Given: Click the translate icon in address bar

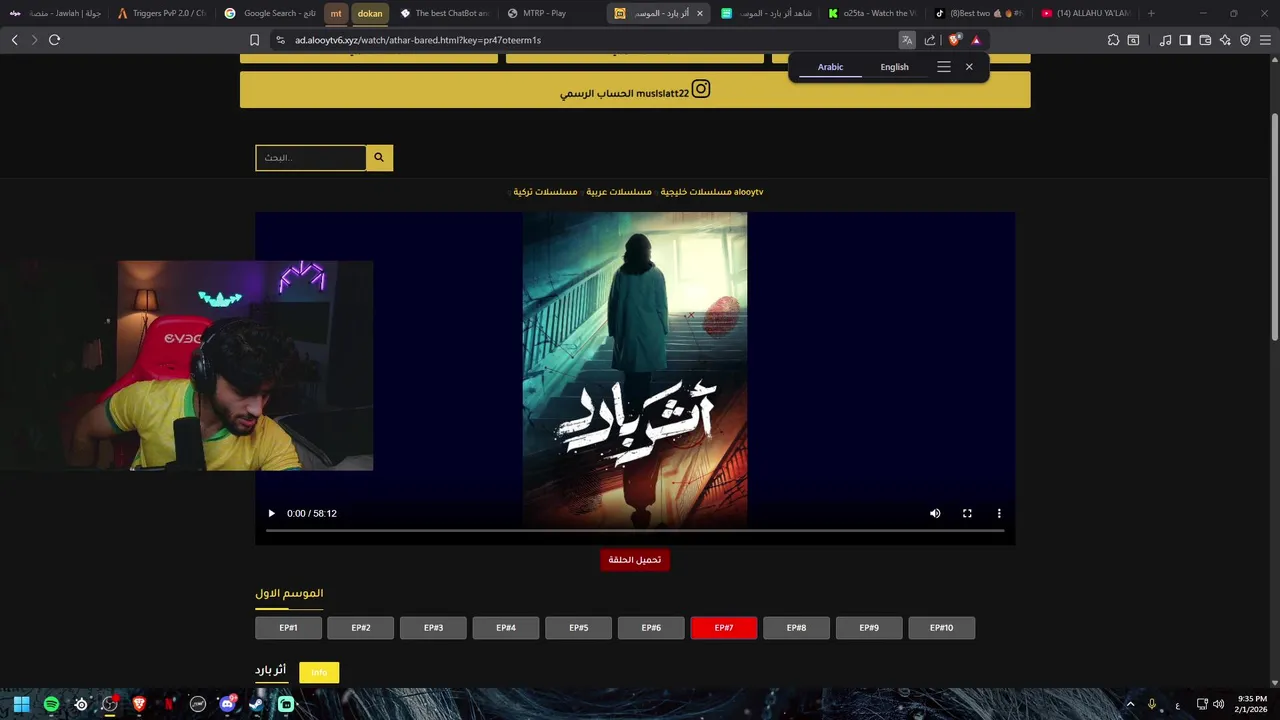Looking at the screenshot, I should pyautogui.click(x=907, y=40).
